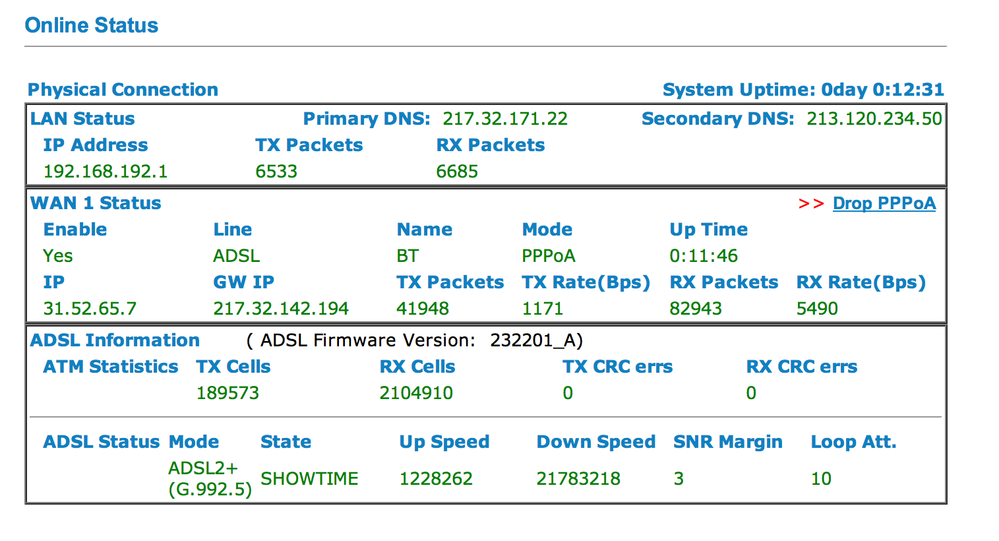Screen dimensions: 999x541
Task: Click Up Speed value 1228262
Action: [x=436, y=479]
